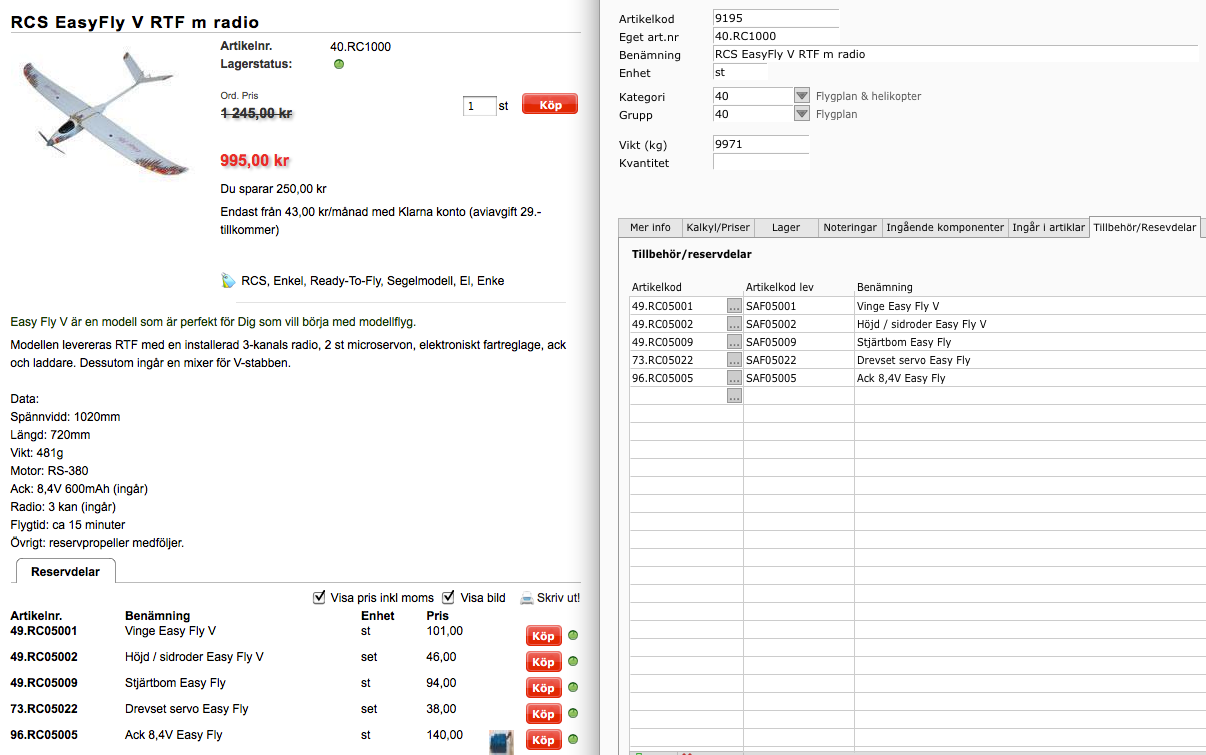Click the Grupp code field showing 40
The width and height of the screenshot is (1206, 755).
tap(753, 114)
